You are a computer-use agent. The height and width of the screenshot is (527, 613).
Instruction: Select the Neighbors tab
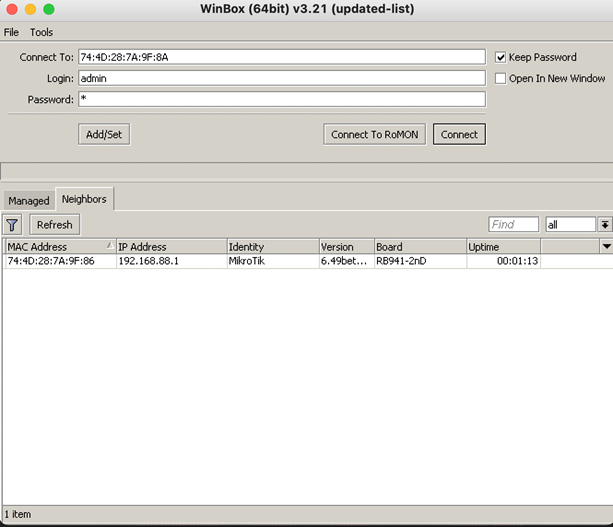pyautogui.click(x=85, y=199)
